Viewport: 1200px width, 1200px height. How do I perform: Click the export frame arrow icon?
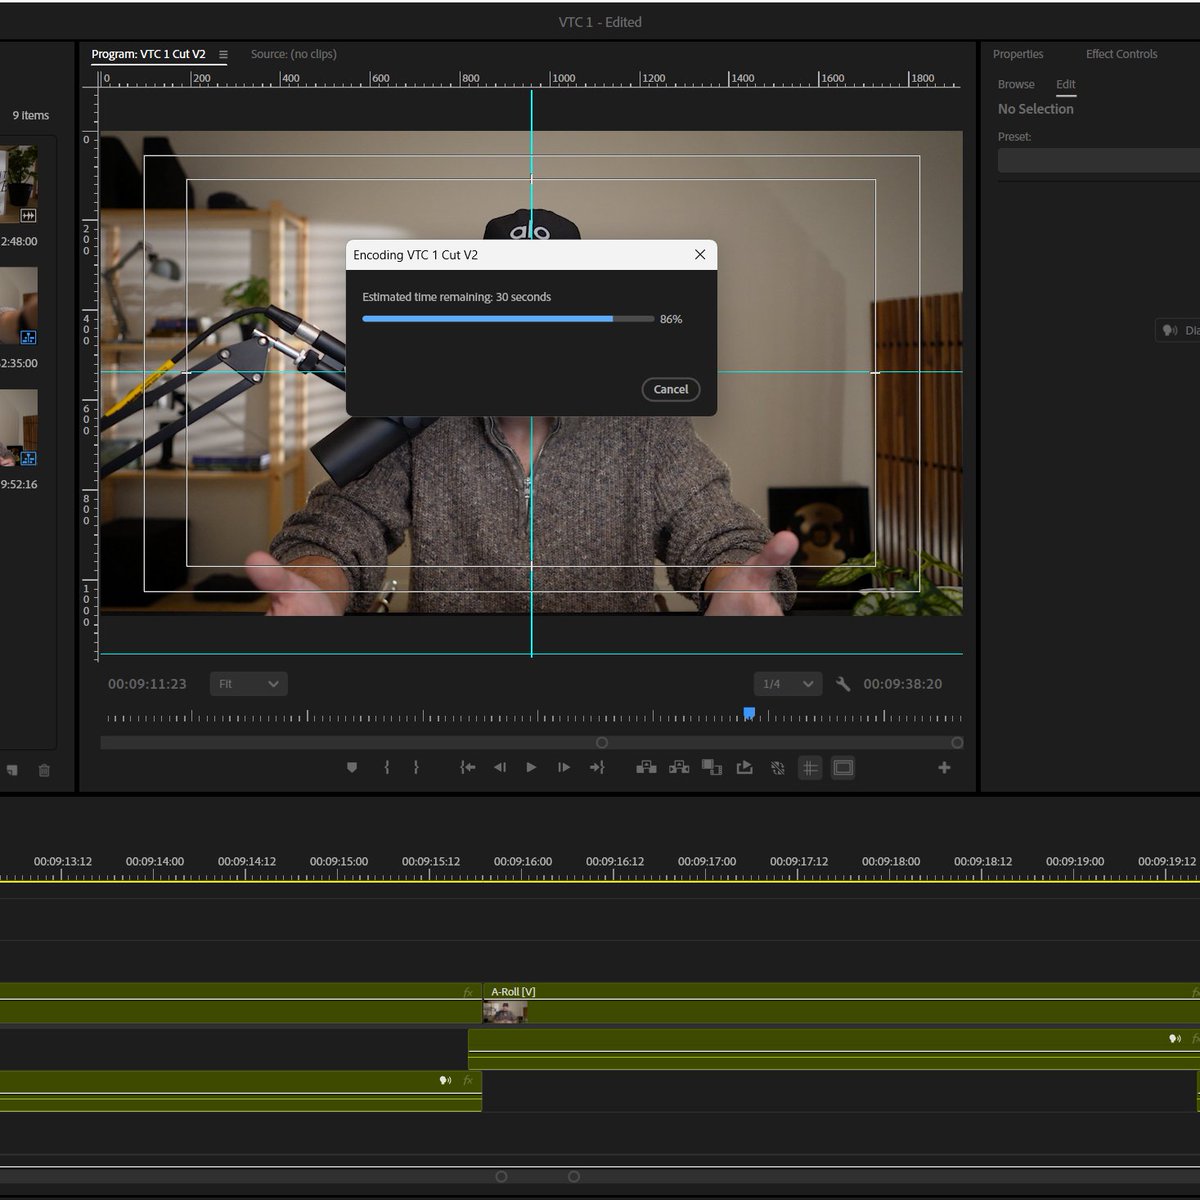(744, 768)
